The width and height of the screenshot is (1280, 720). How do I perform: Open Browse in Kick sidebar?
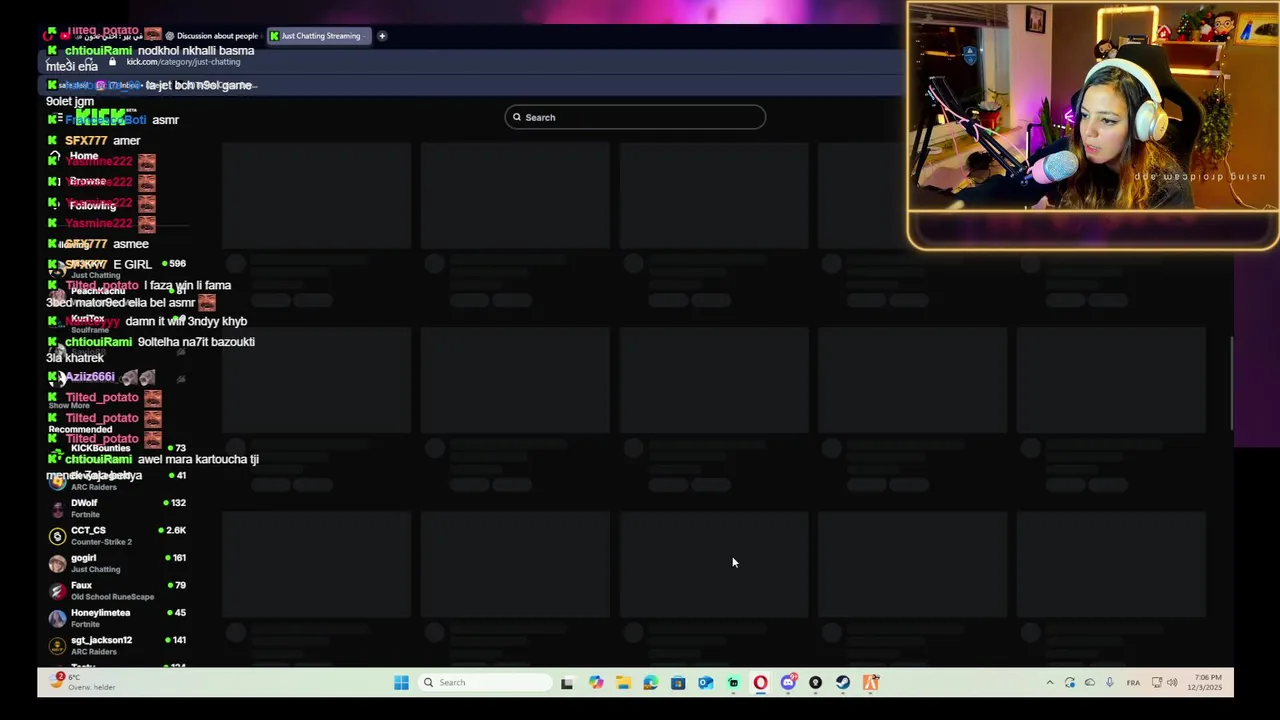pyautogui.click(x=87, y=181)
